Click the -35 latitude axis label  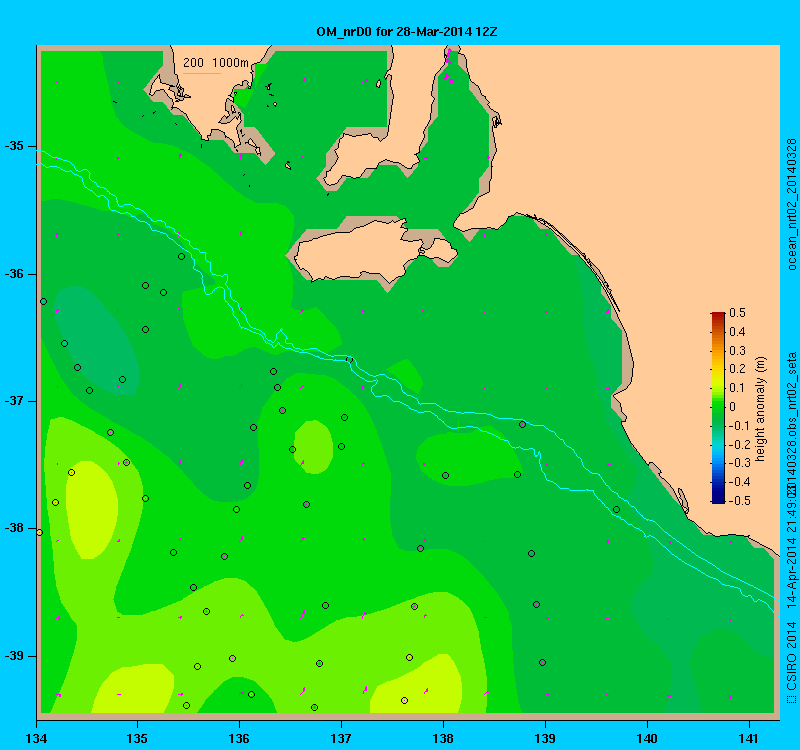pyautogui.click(x=14, y=146)
